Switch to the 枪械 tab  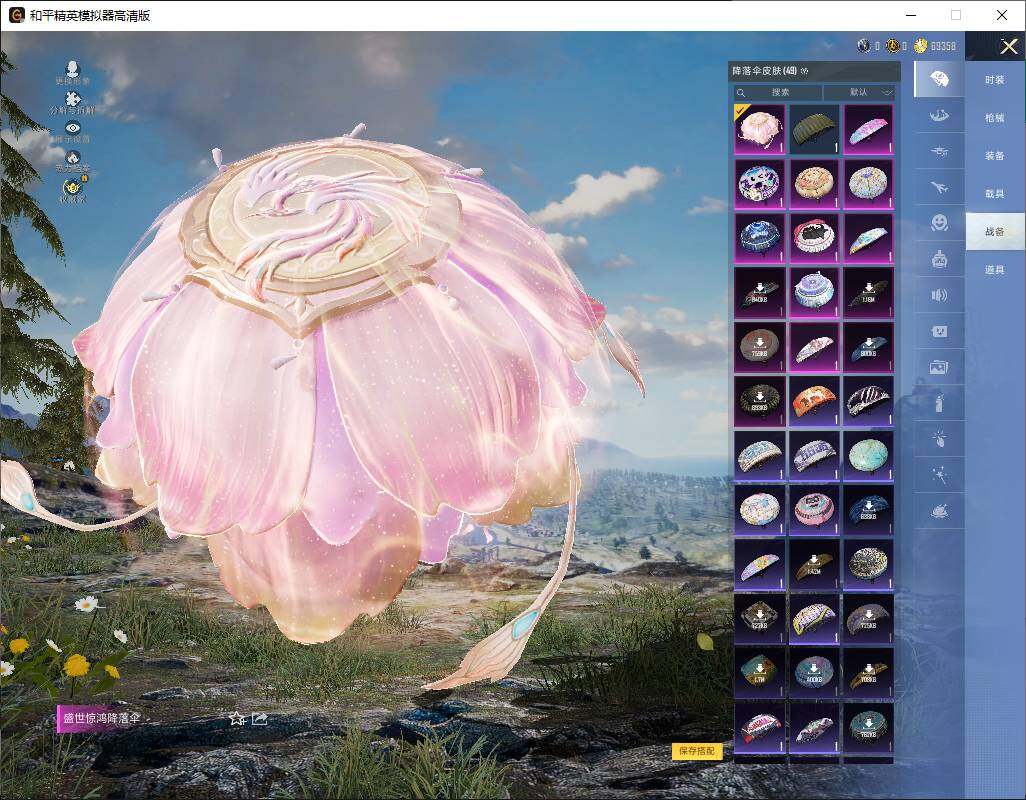point(994,118)
